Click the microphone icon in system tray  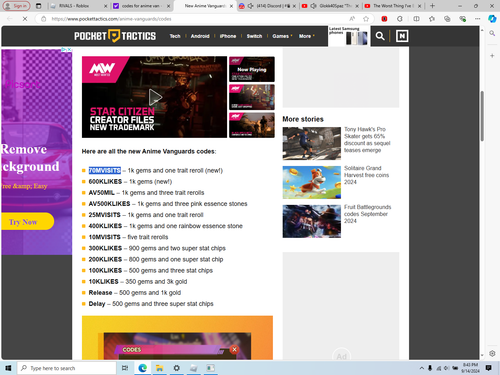click(x=430, y=368)
